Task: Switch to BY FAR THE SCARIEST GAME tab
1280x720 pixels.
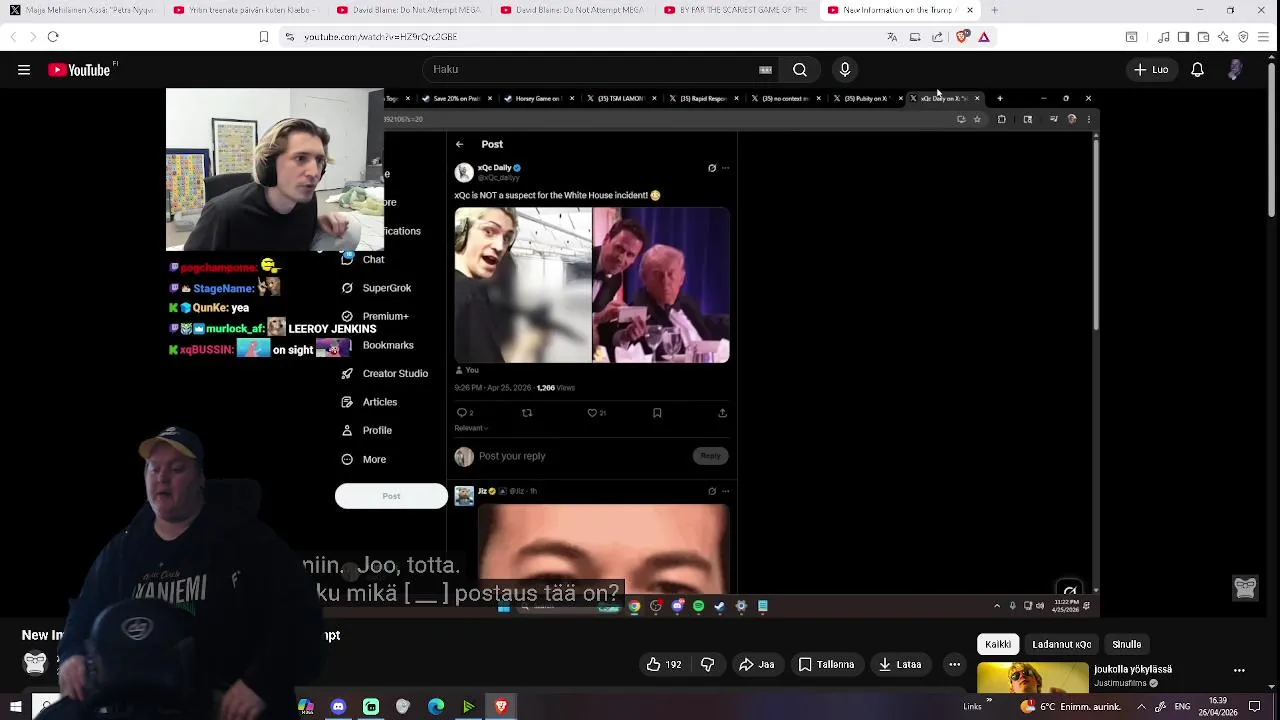Action: (x=735, y=10)
